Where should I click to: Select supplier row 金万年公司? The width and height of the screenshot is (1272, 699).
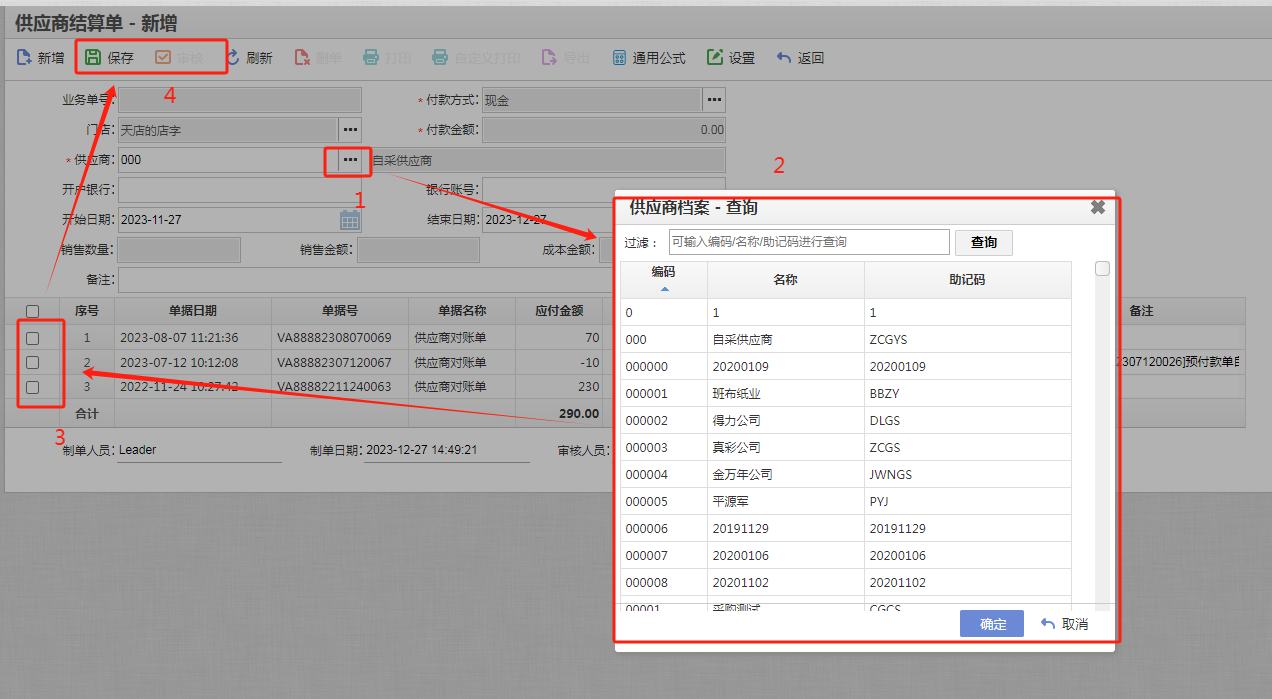(846, 475)
